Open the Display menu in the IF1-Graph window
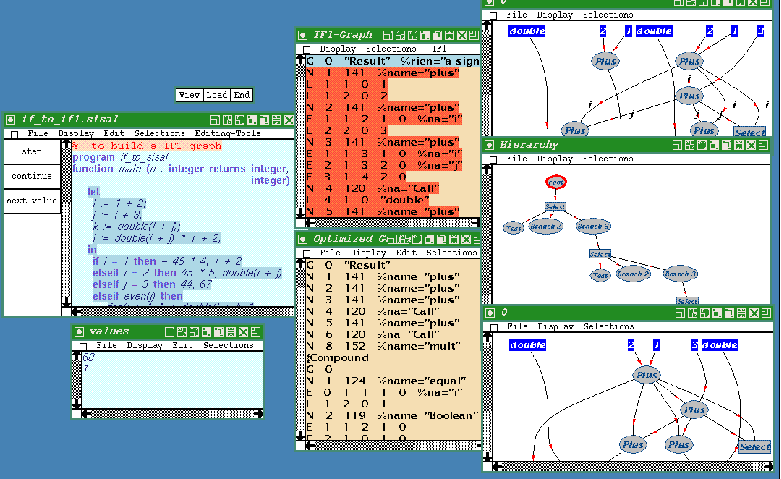Viewport: 781px width, 479px height. 338,49
